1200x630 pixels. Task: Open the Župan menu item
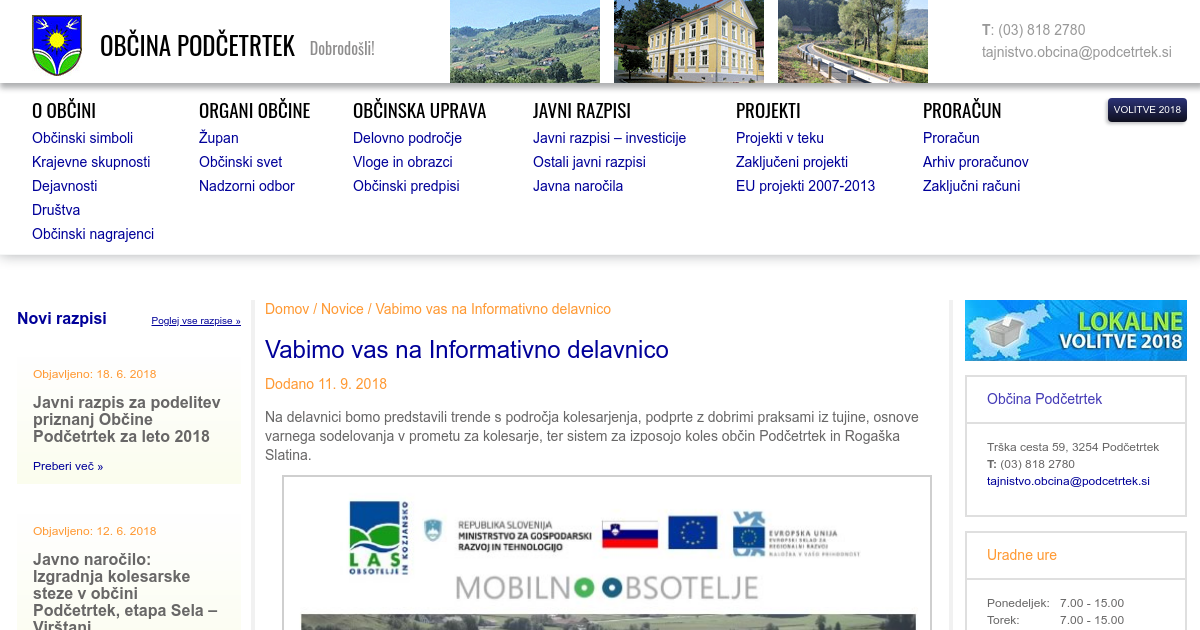(x=218, y=138)
